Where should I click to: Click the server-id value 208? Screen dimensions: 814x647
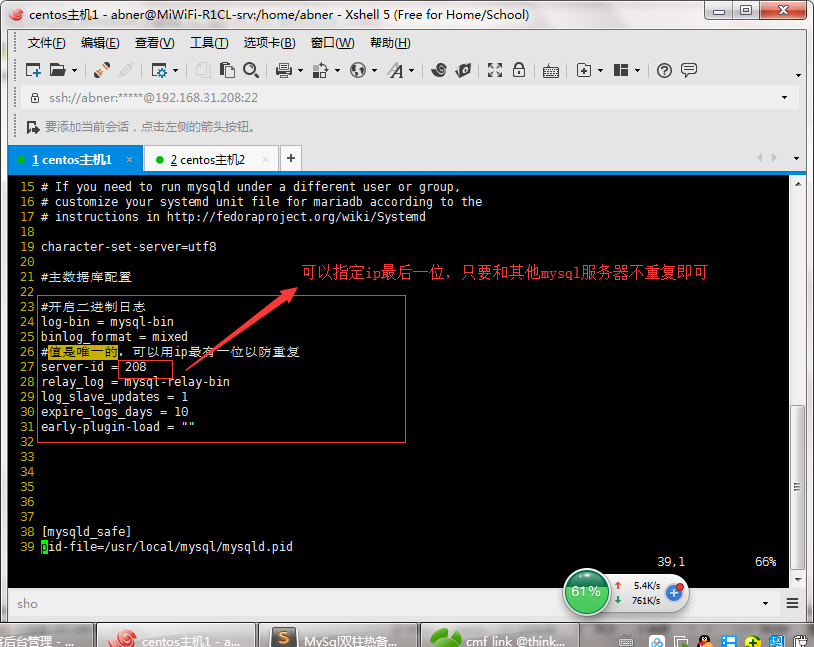click(x=135, y=367)
